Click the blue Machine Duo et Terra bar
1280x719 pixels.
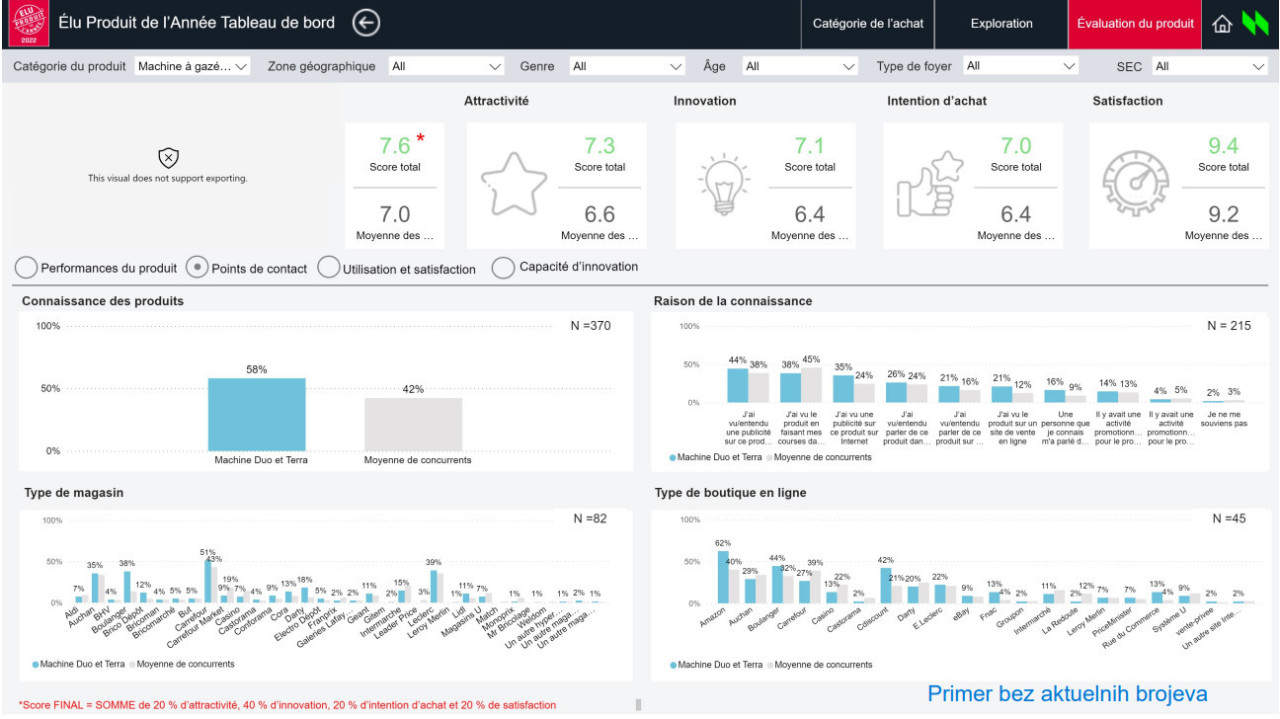coord(257,414)
